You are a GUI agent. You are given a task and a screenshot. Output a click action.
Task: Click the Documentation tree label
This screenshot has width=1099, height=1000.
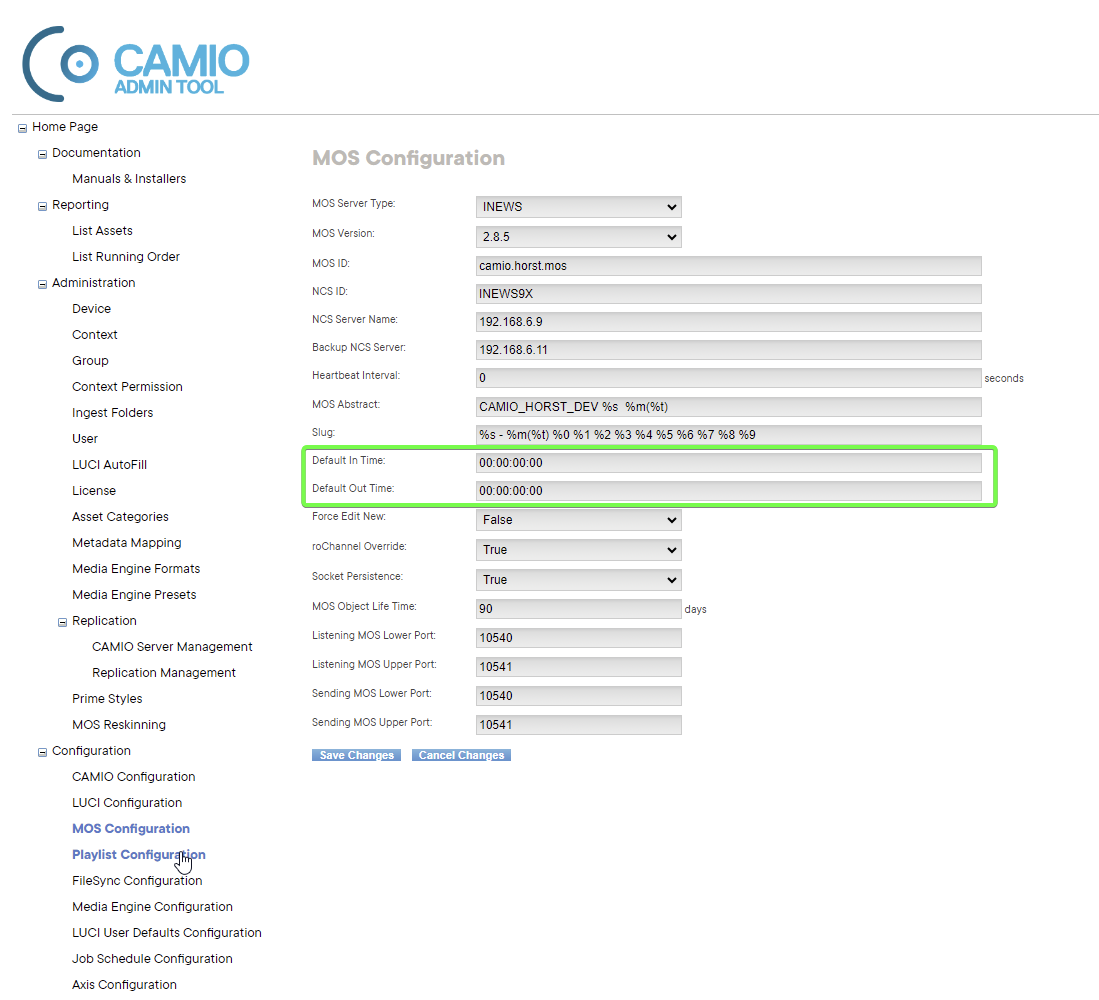(x=96, y=153)
